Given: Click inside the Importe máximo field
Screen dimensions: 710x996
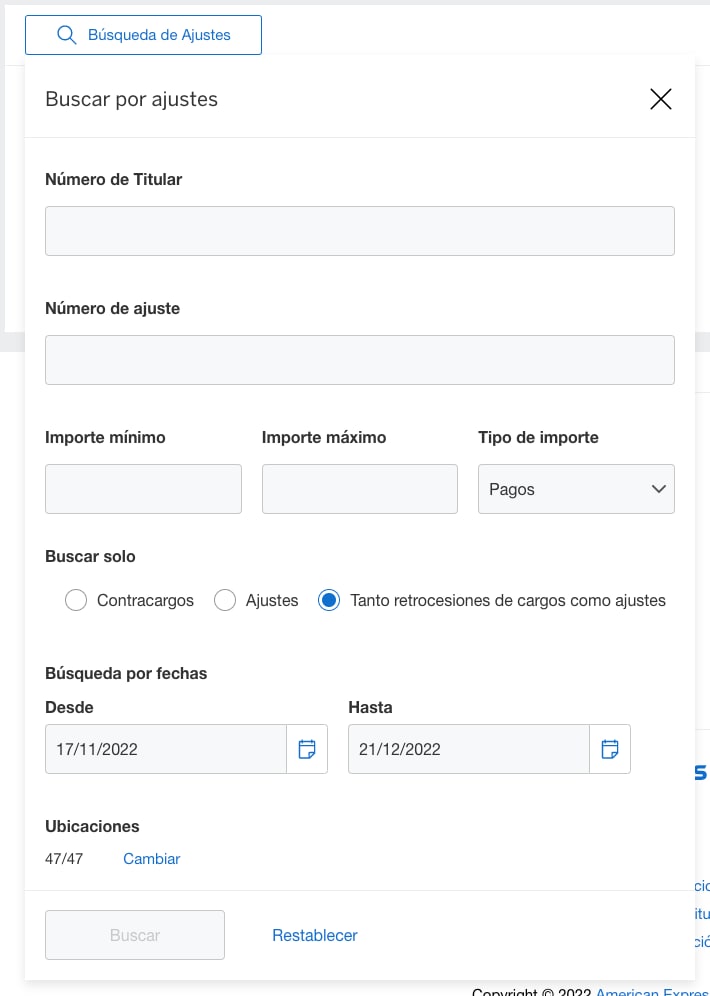Looking at the screenshot, I should coord(360,489).
